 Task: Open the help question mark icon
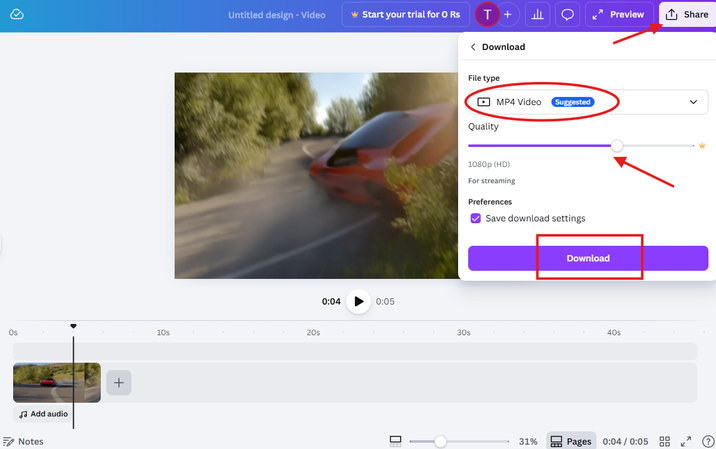708,441
